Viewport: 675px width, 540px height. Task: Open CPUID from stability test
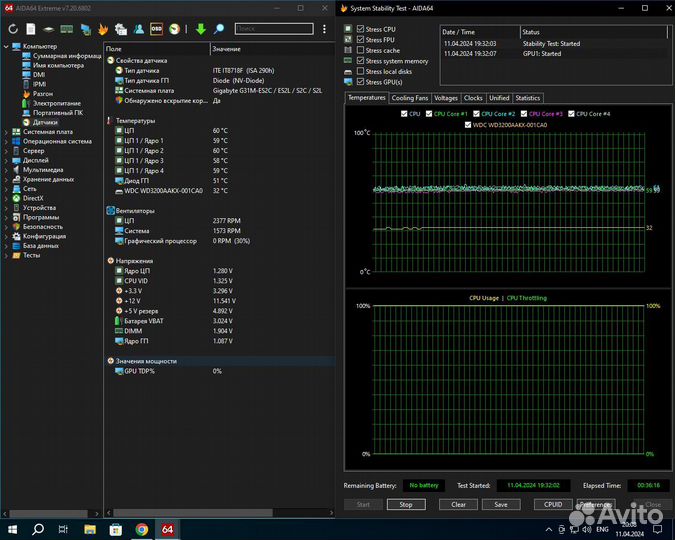(553, 504)
